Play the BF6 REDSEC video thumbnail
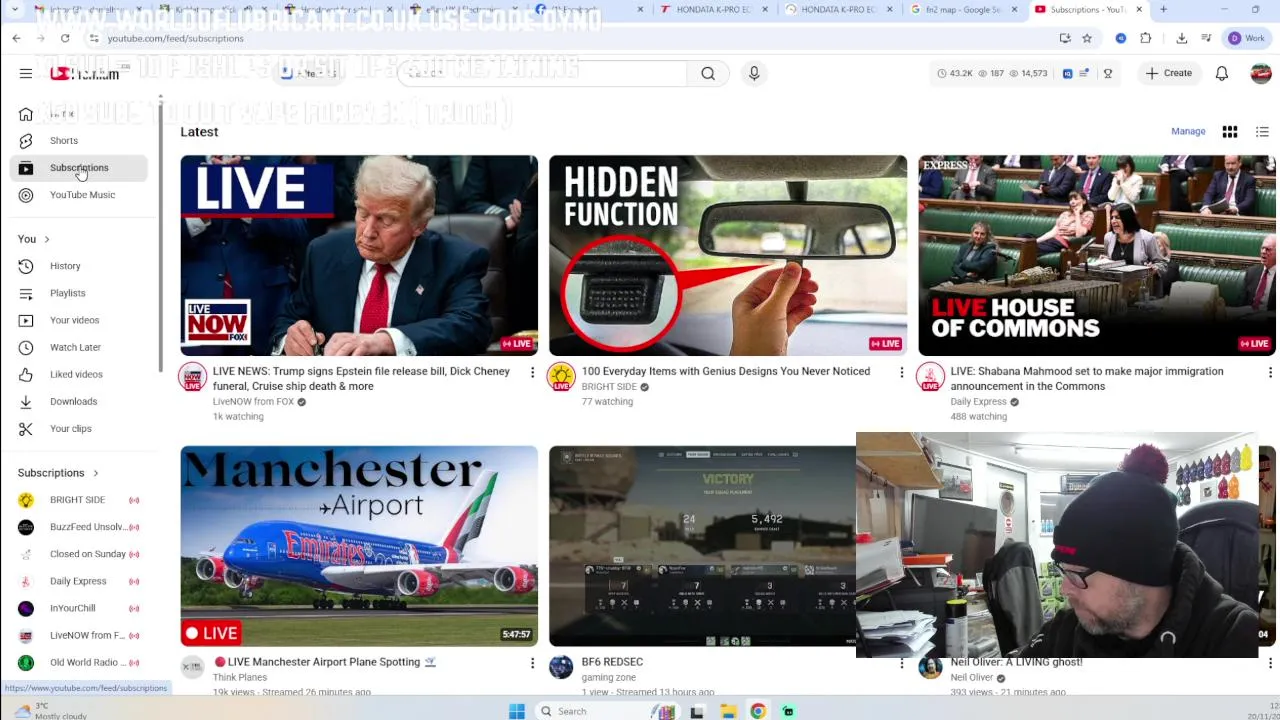This screenshot has height=720, width=1280. [702, 546]
